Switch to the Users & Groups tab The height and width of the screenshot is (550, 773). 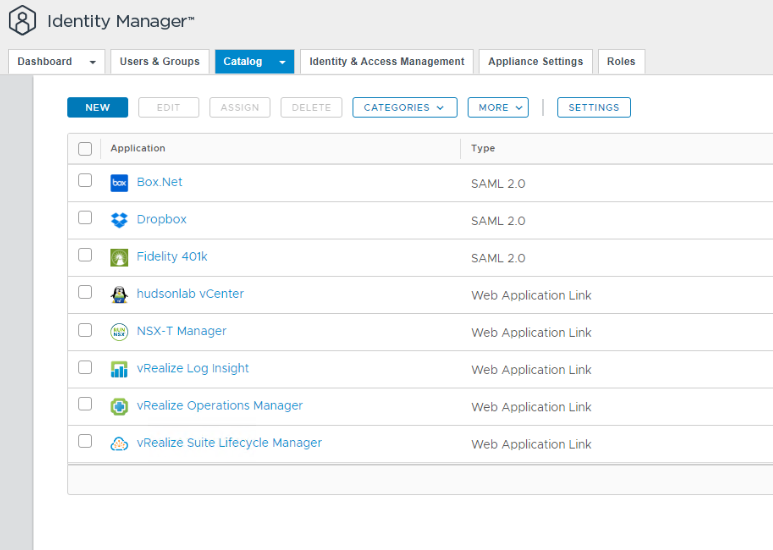click(160, 62)
